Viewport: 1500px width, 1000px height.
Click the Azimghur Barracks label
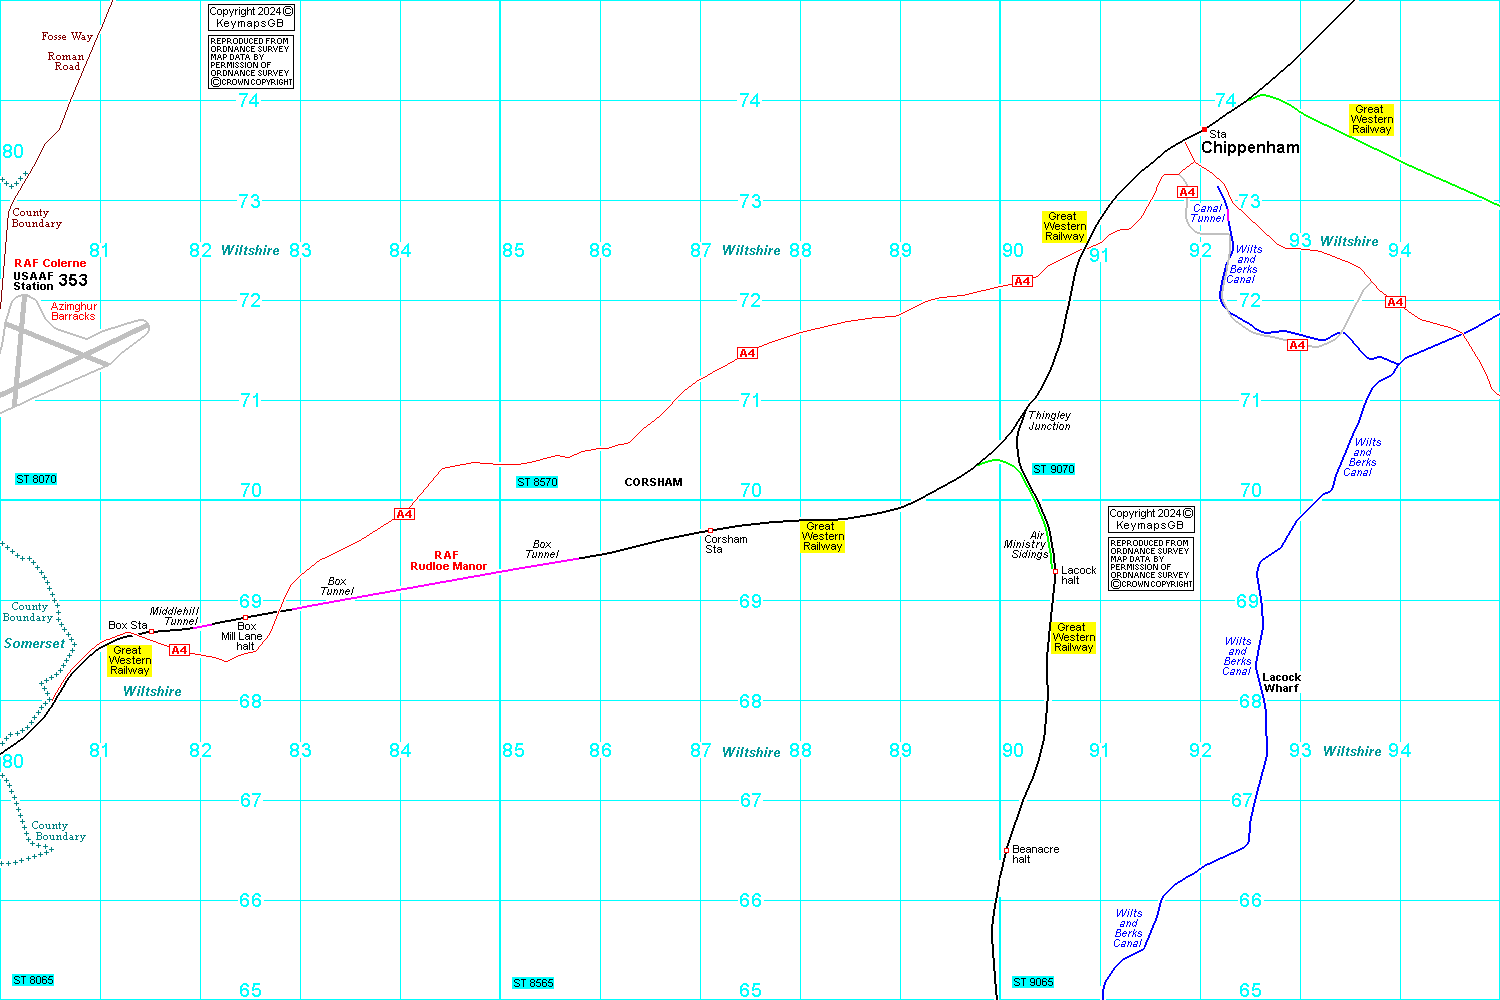74,311
